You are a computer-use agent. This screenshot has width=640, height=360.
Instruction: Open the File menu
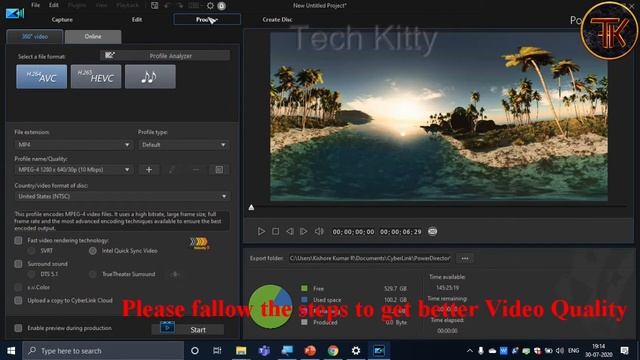36,5
